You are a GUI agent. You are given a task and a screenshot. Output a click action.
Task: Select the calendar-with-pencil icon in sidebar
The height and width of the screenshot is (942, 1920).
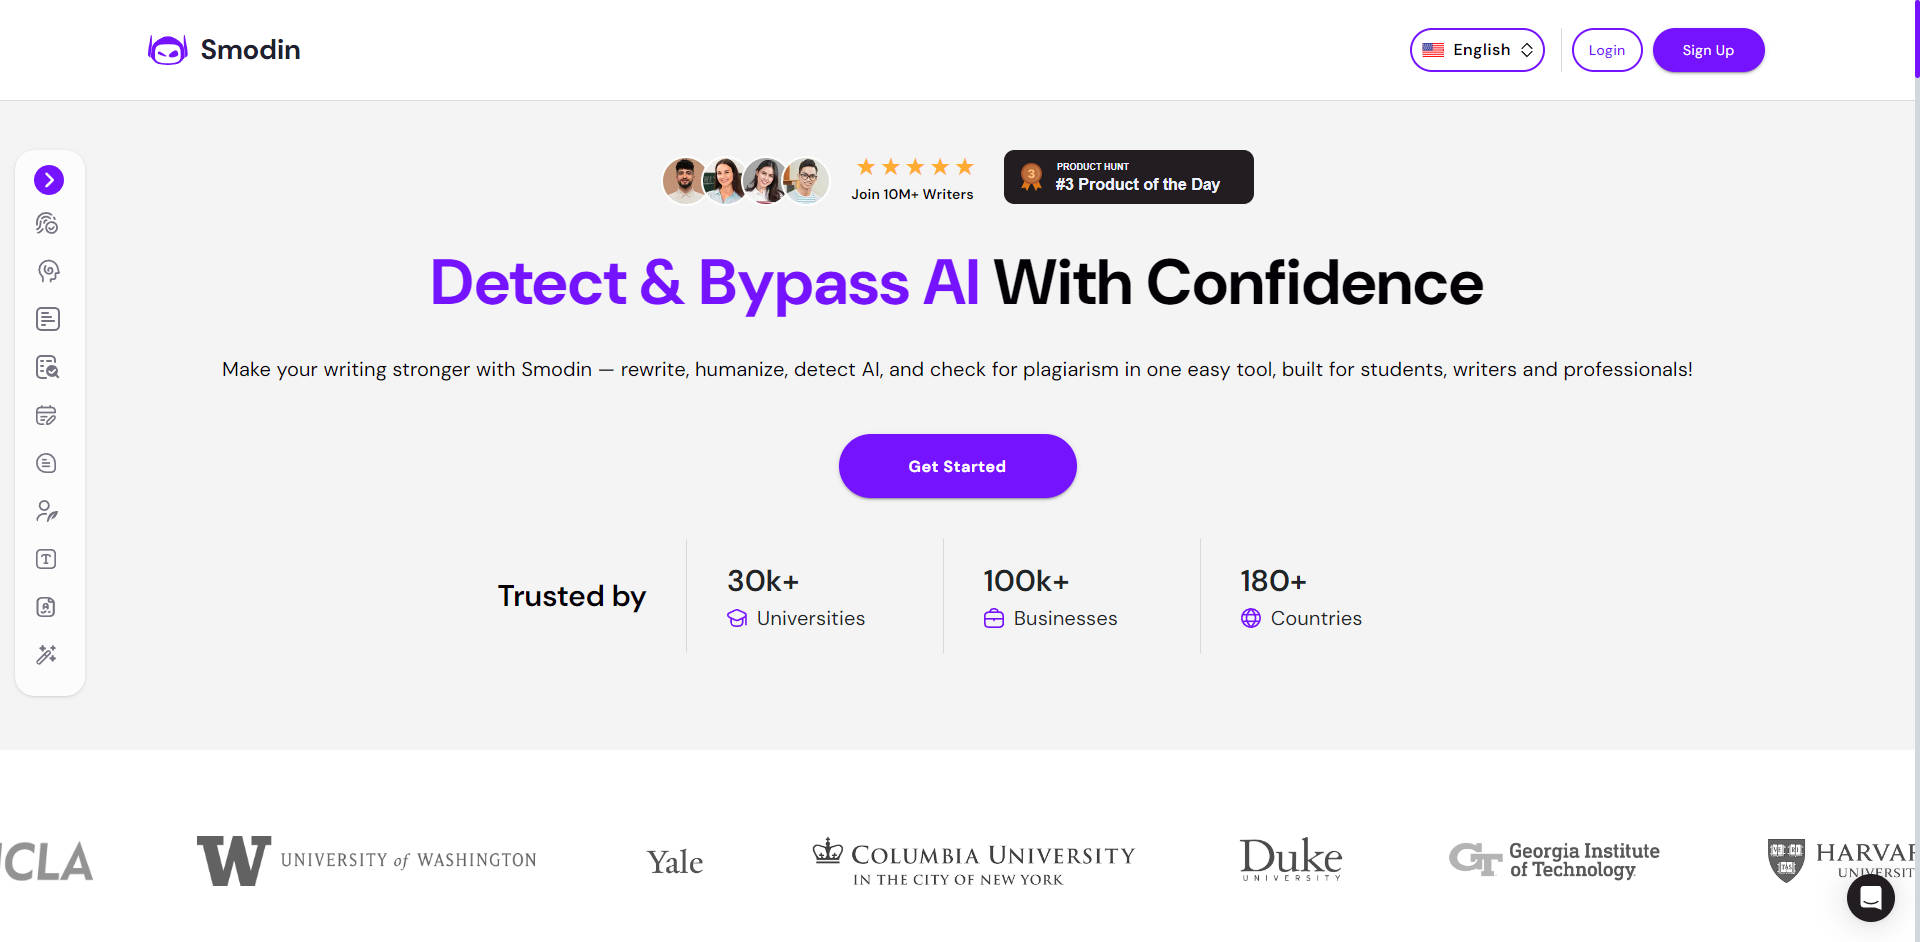tap(47, 415)
